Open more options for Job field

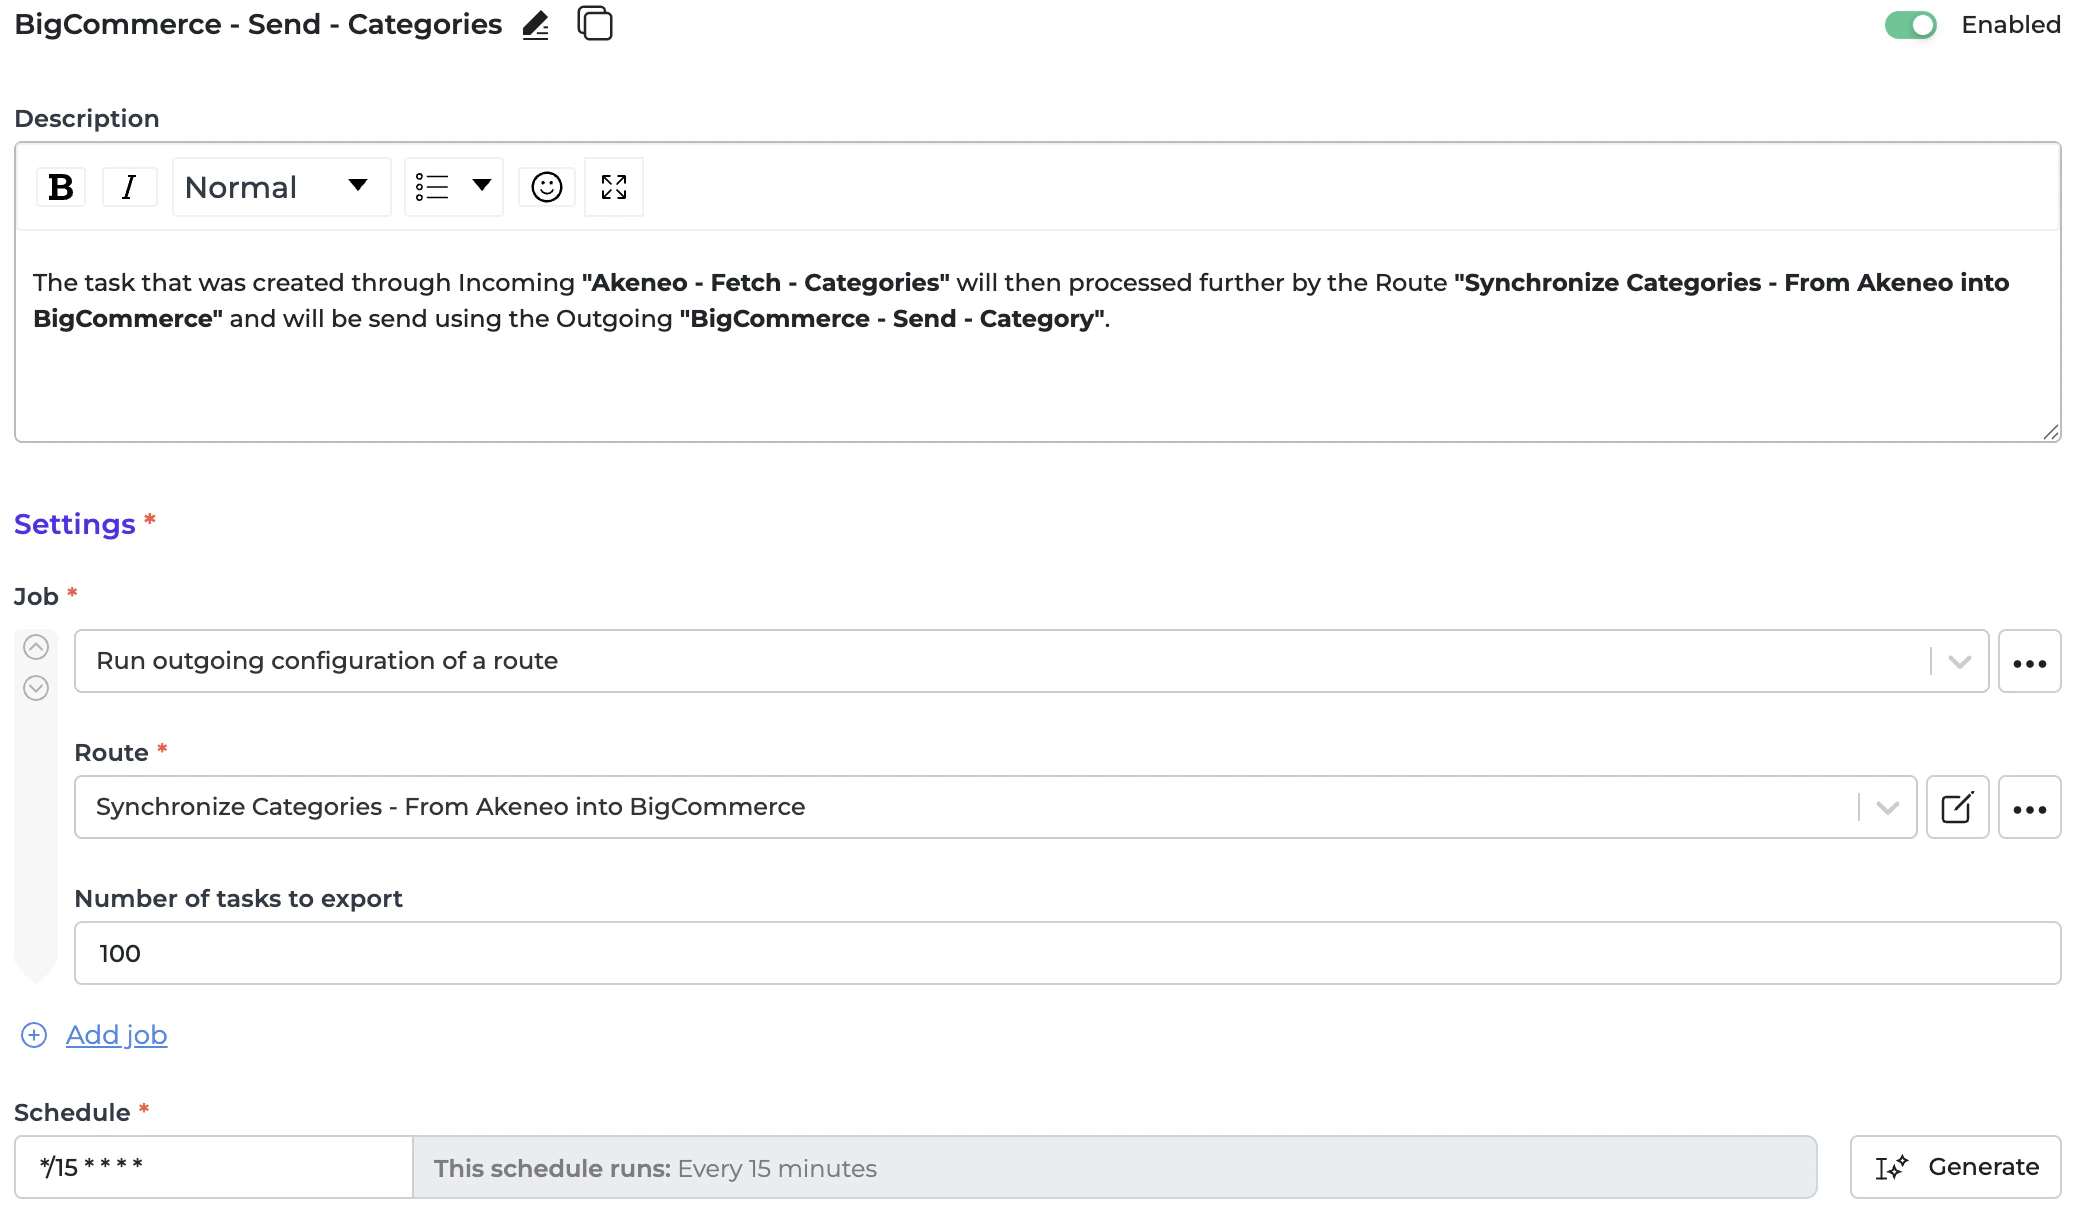tap(2029, 662)
